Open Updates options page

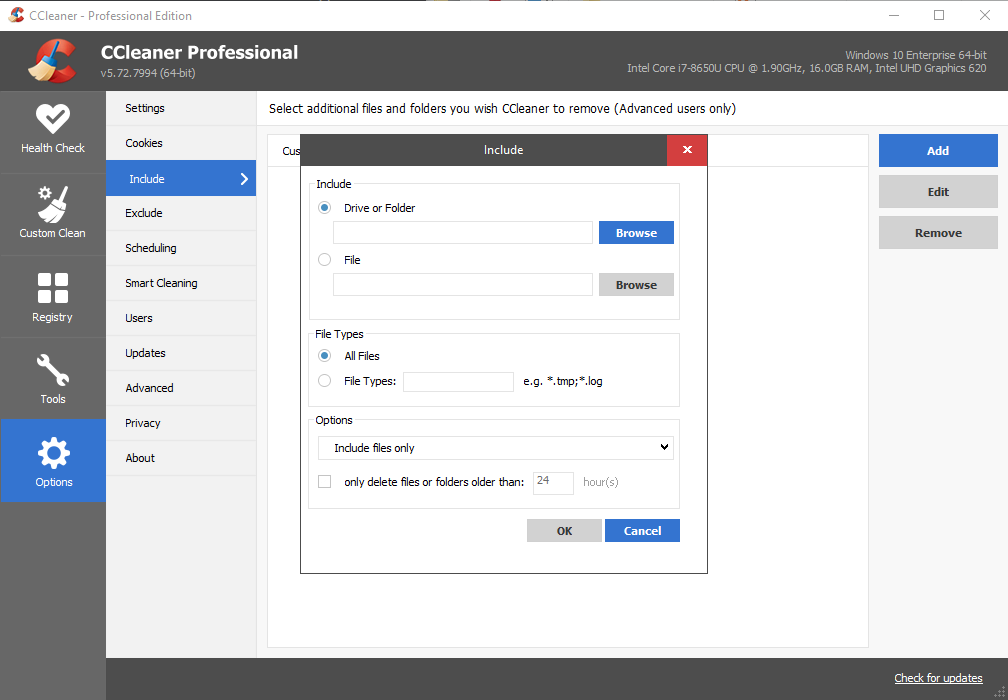pyautogui.click(x=181, y=354)
